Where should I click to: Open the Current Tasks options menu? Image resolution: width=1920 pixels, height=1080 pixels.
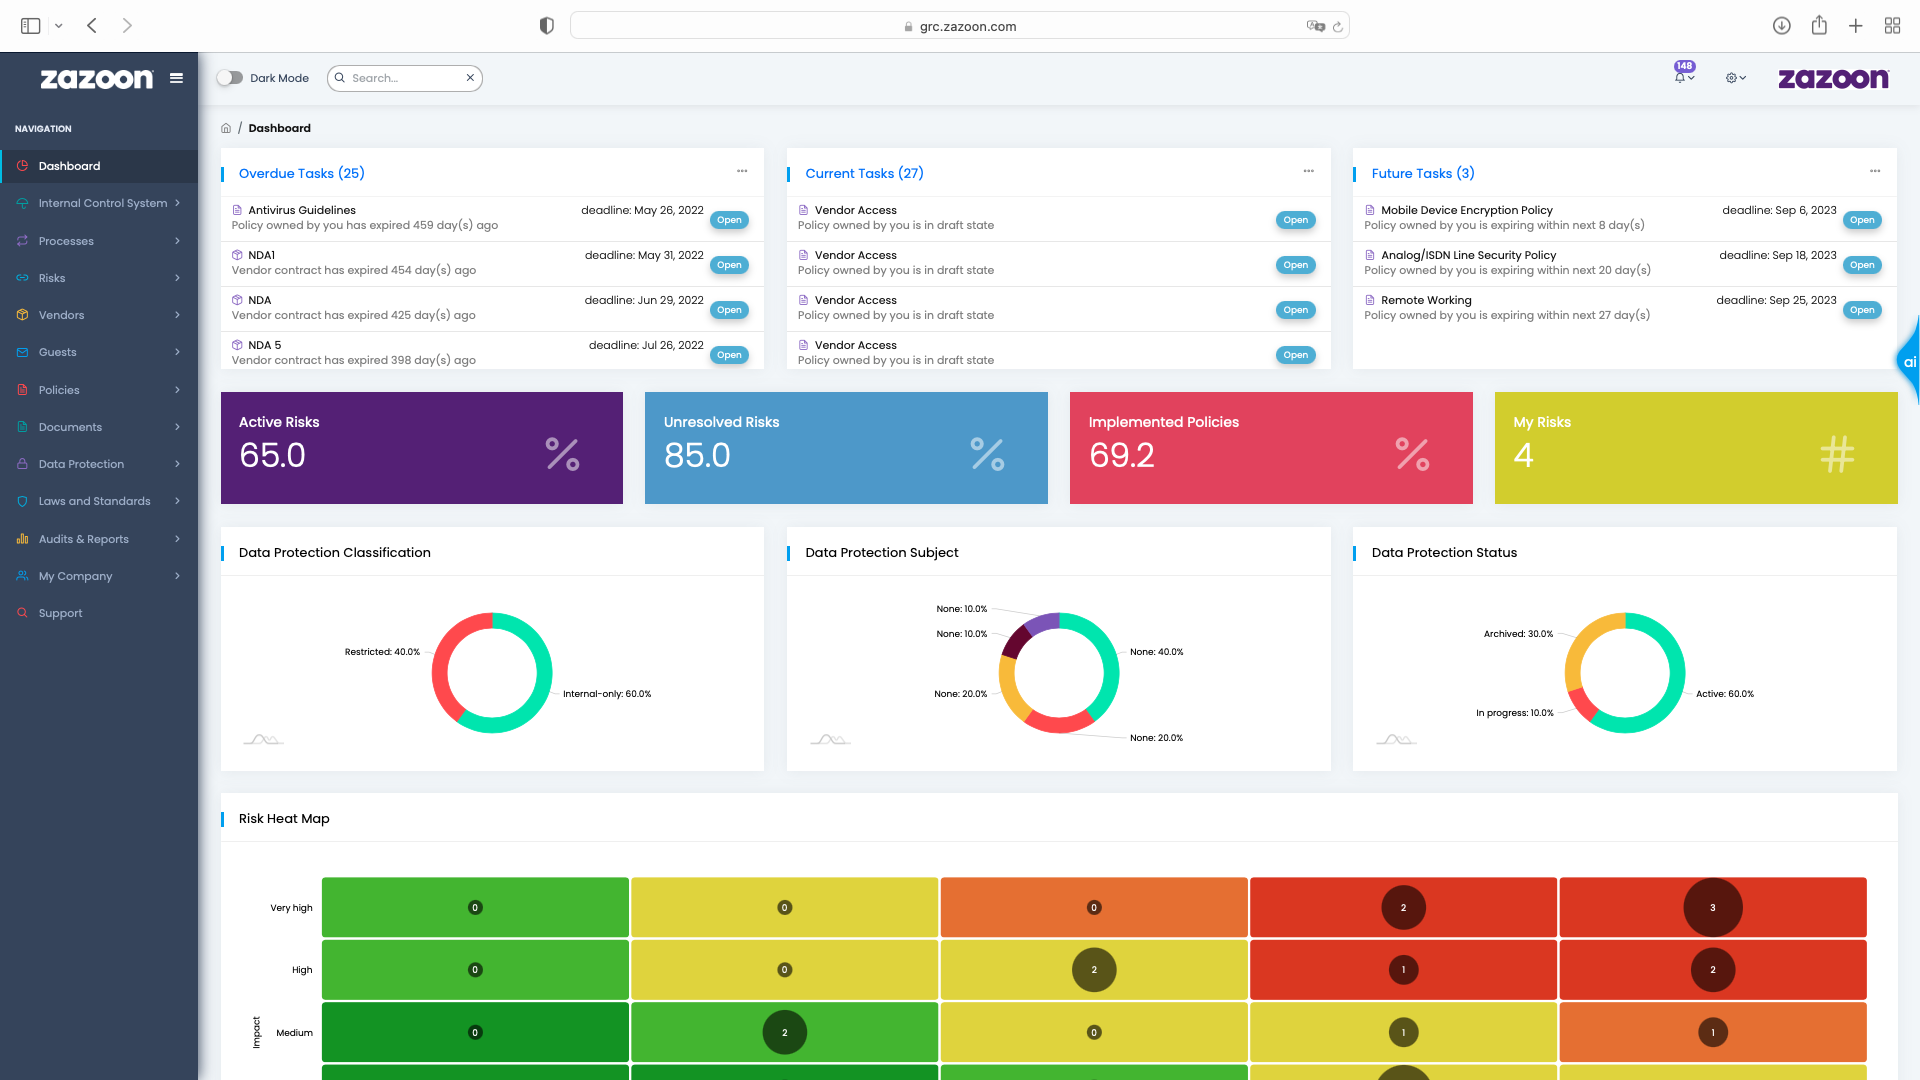[1308, 171]
